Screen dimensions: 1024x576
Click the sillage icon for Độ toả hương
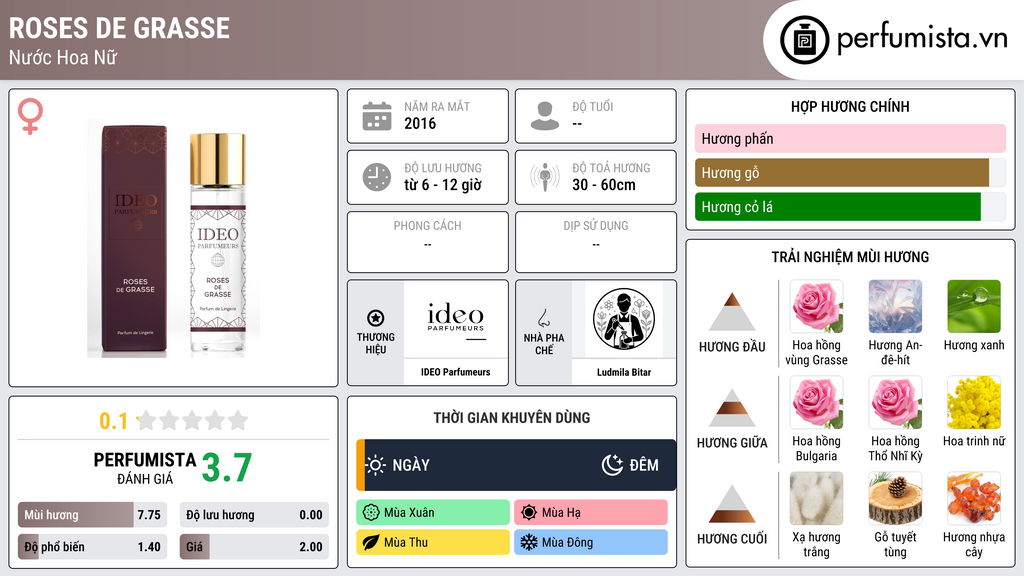pyautogui.click(x=545, y=177)
